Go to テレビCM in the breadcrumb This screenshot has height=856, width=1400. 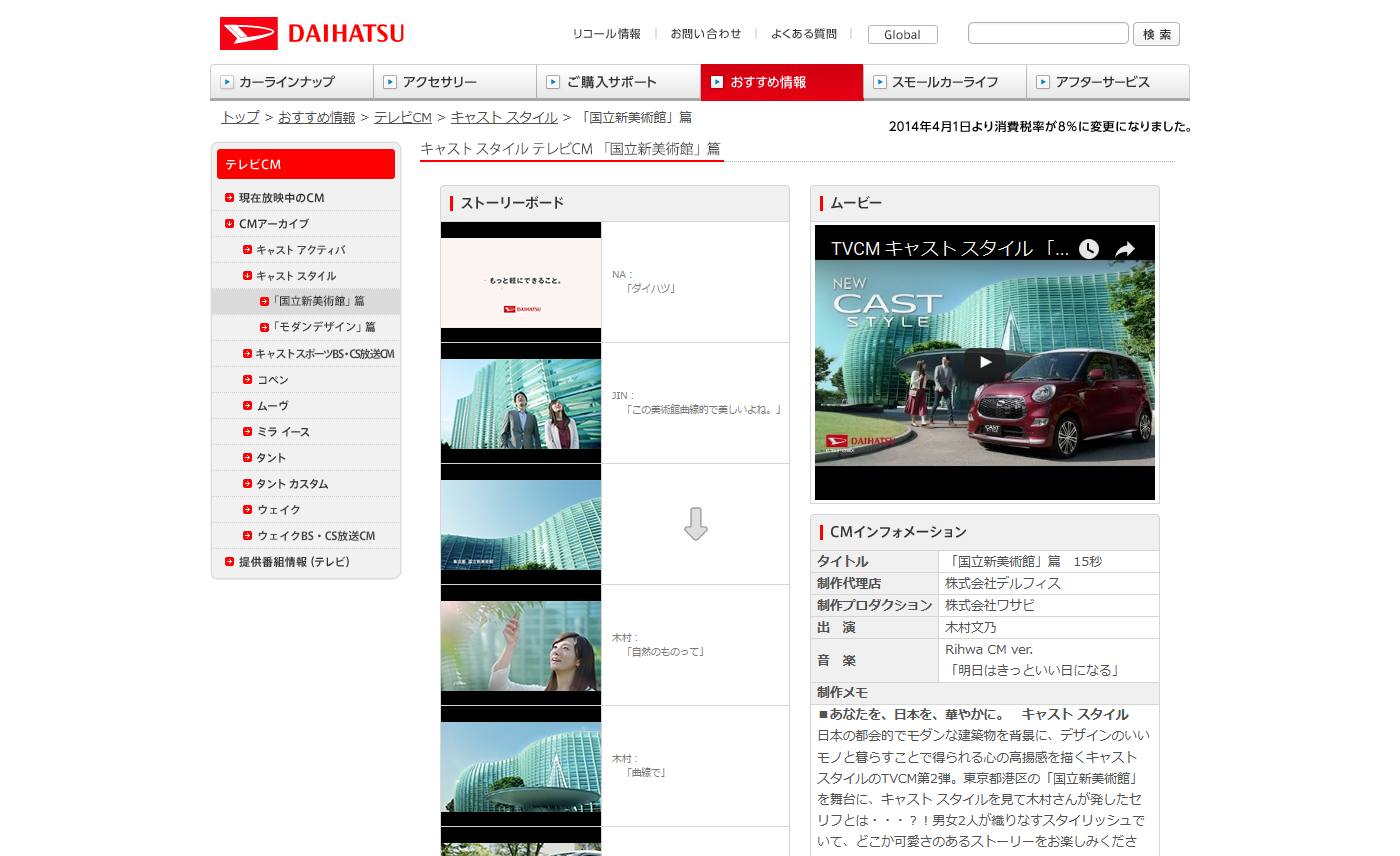pyautogui.click(x=403, y=117)
